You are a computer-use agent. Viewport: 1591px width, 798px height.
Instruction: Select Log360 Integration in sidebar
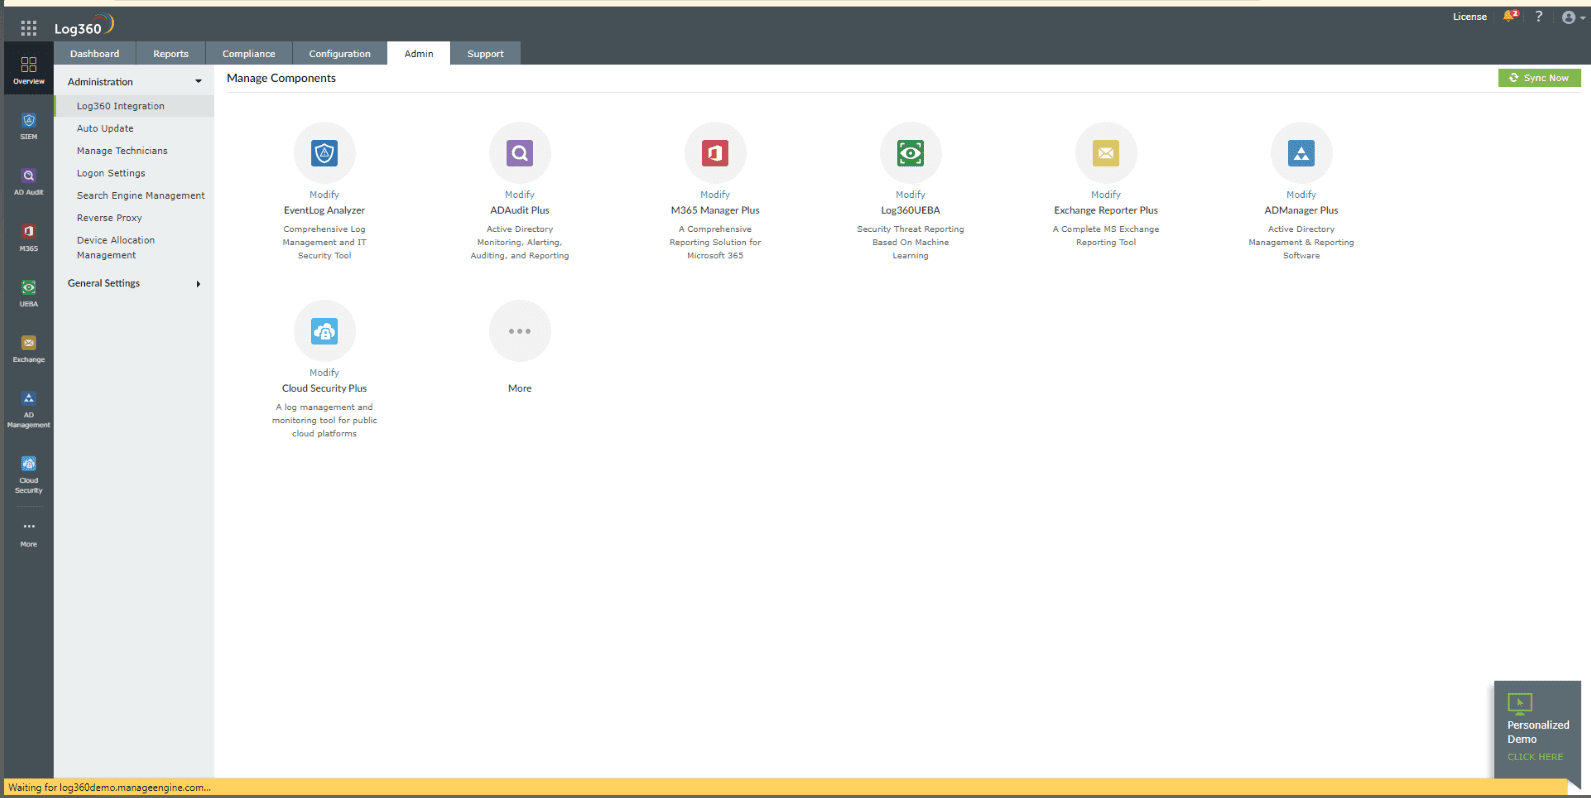pyautogui.click(x=134, y=106)
